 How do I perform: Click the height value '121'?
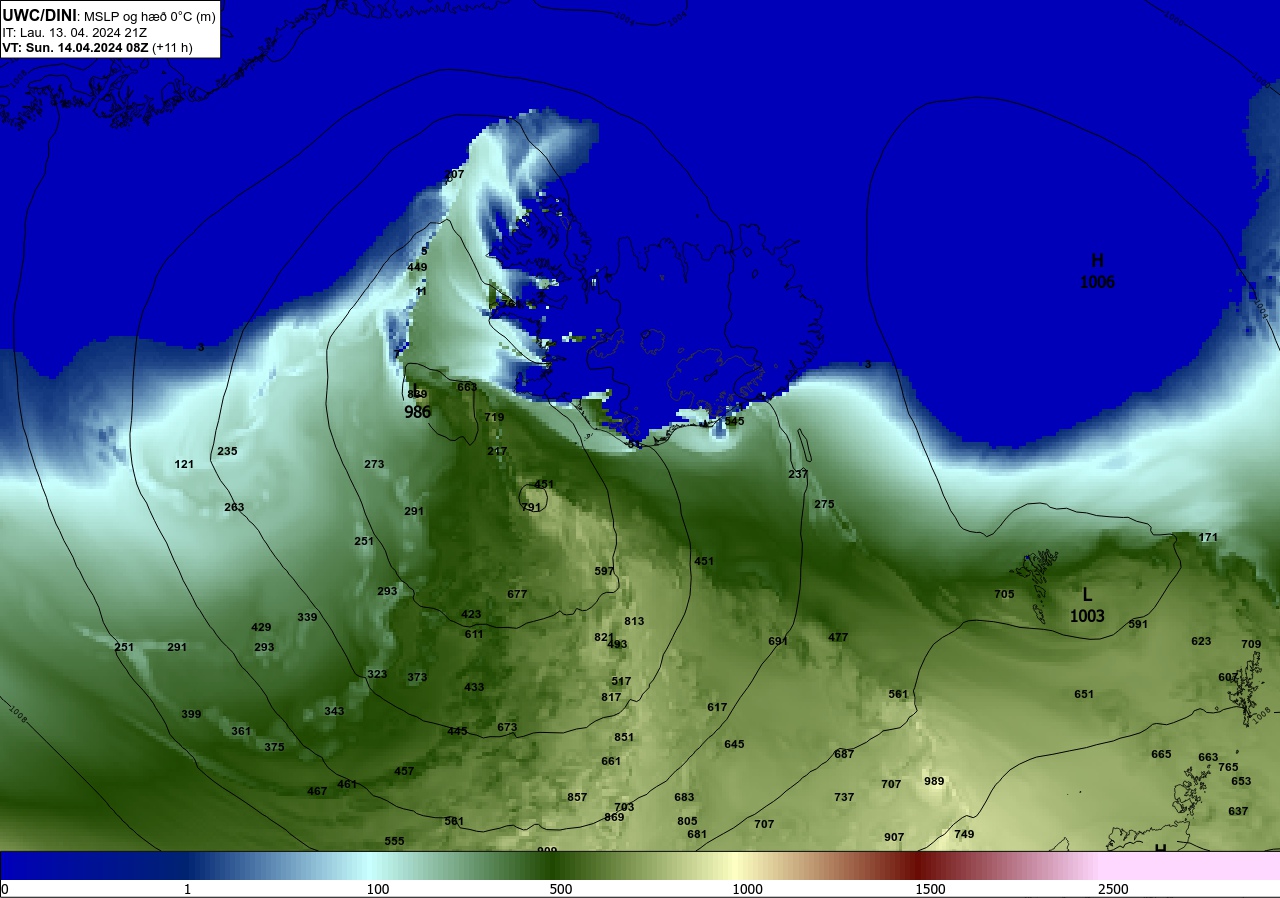point(184,464)
